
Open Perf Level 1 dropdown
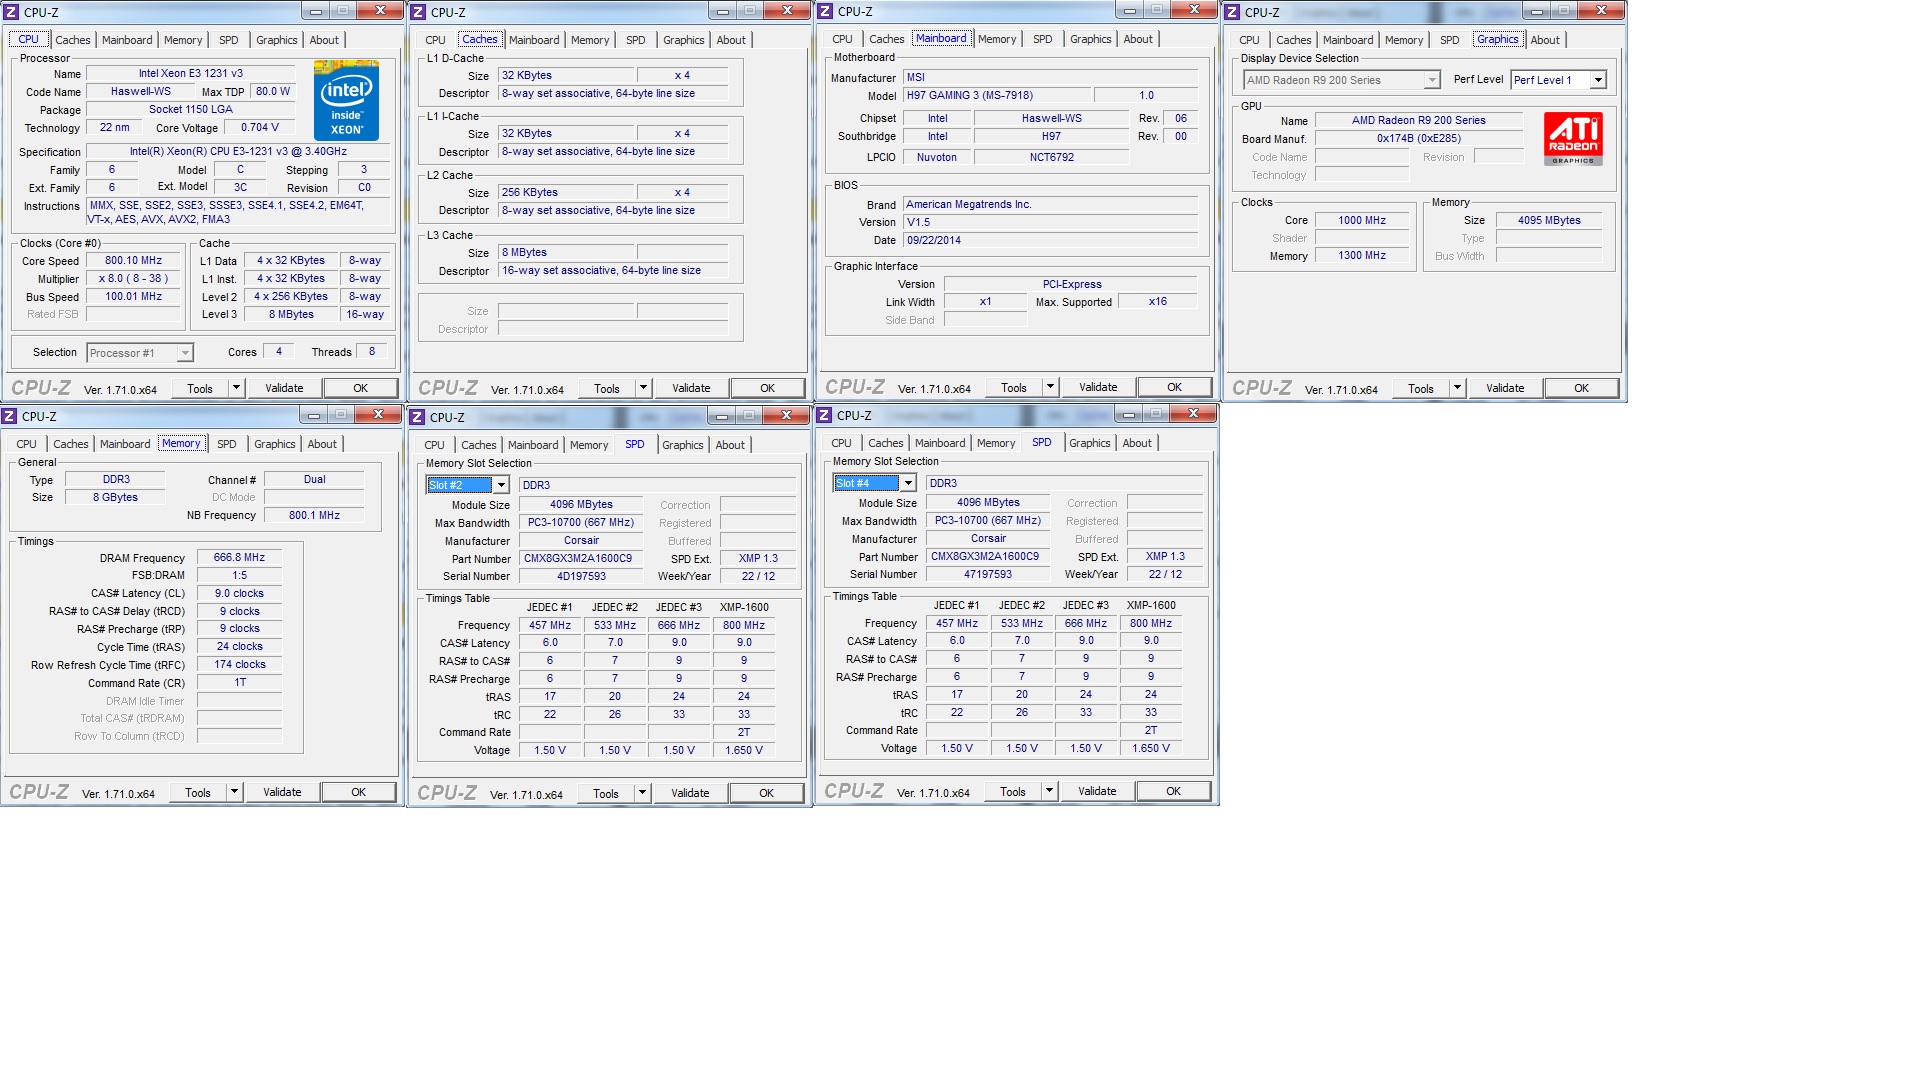[1598, 80]
